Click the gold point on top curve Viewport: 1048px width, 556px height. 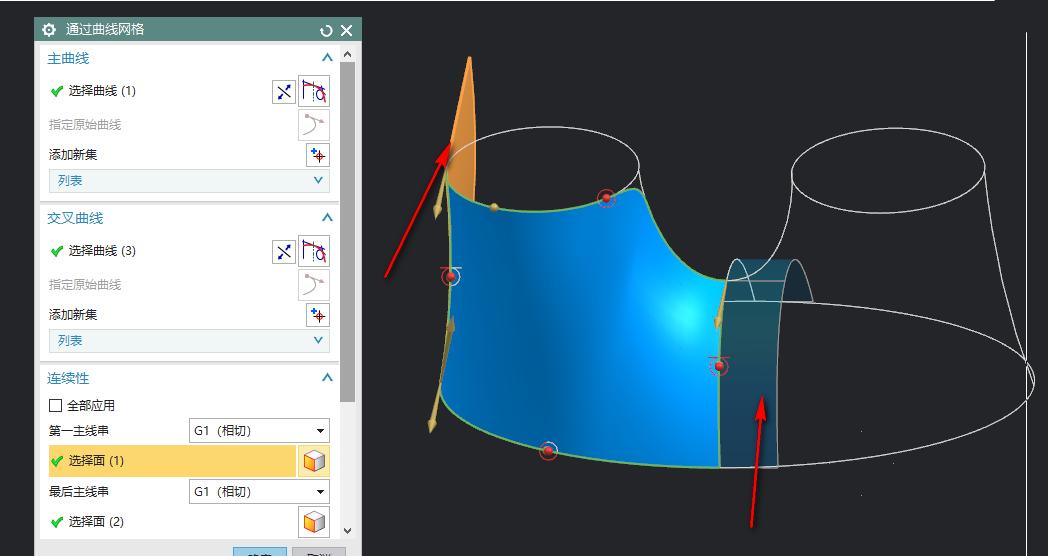494,208
